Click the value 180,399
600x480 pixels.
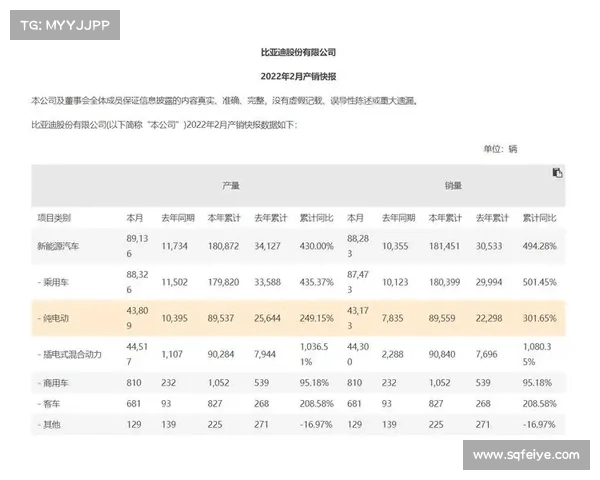pyautogui.click(x=444, y=282)
